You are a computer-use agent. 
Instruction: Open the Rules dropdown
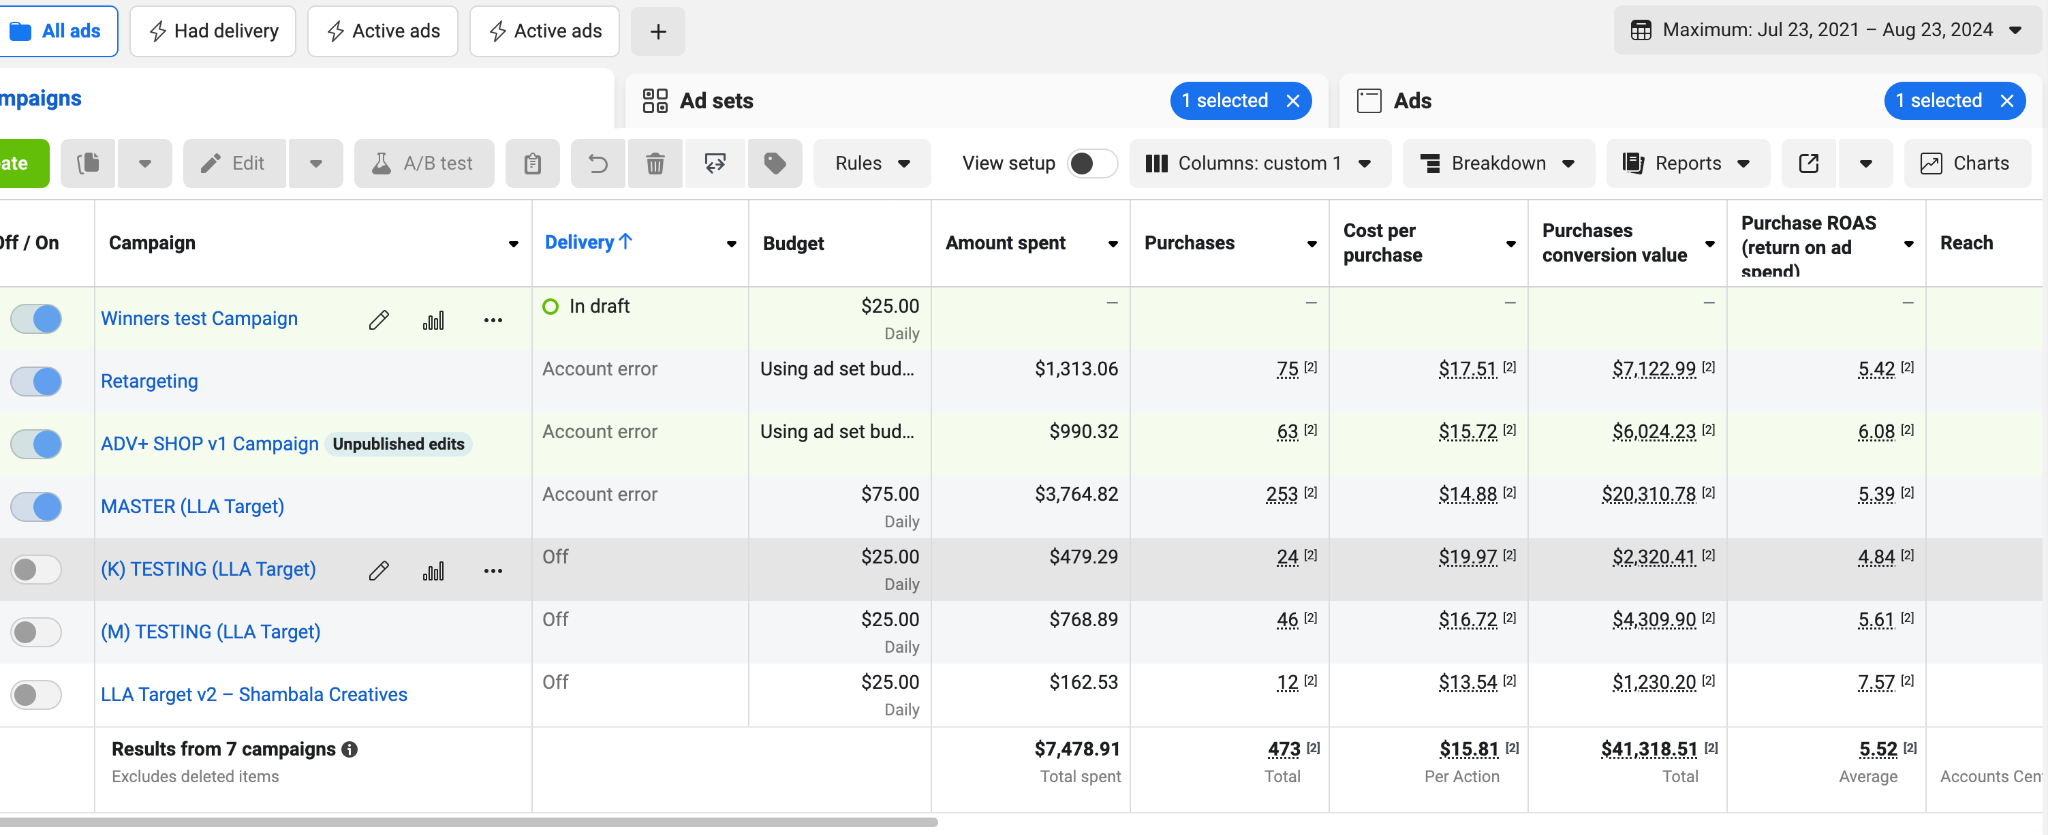pyautogui.click(x=872, y=163)
